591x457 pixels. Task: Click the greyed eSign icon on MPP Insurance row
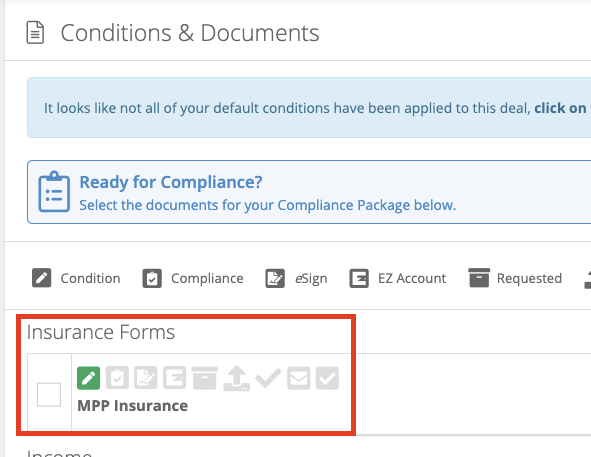click(146, 378)
